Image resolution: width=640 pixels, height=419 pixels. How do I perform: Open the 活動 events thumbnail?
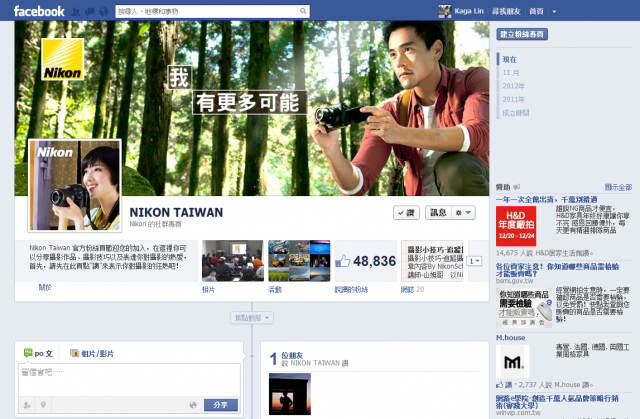pos(299,261)
